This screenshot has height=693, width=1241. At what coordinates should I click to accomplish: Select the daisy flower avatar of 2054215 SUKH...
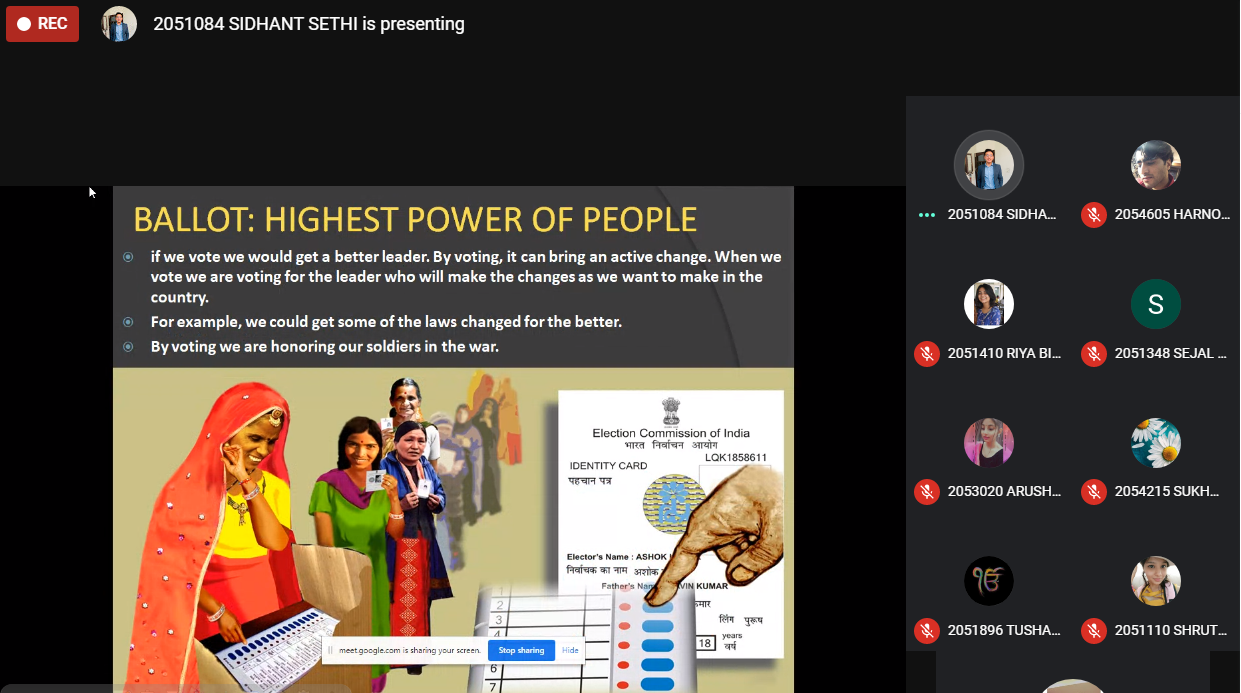click(1156, 442)
